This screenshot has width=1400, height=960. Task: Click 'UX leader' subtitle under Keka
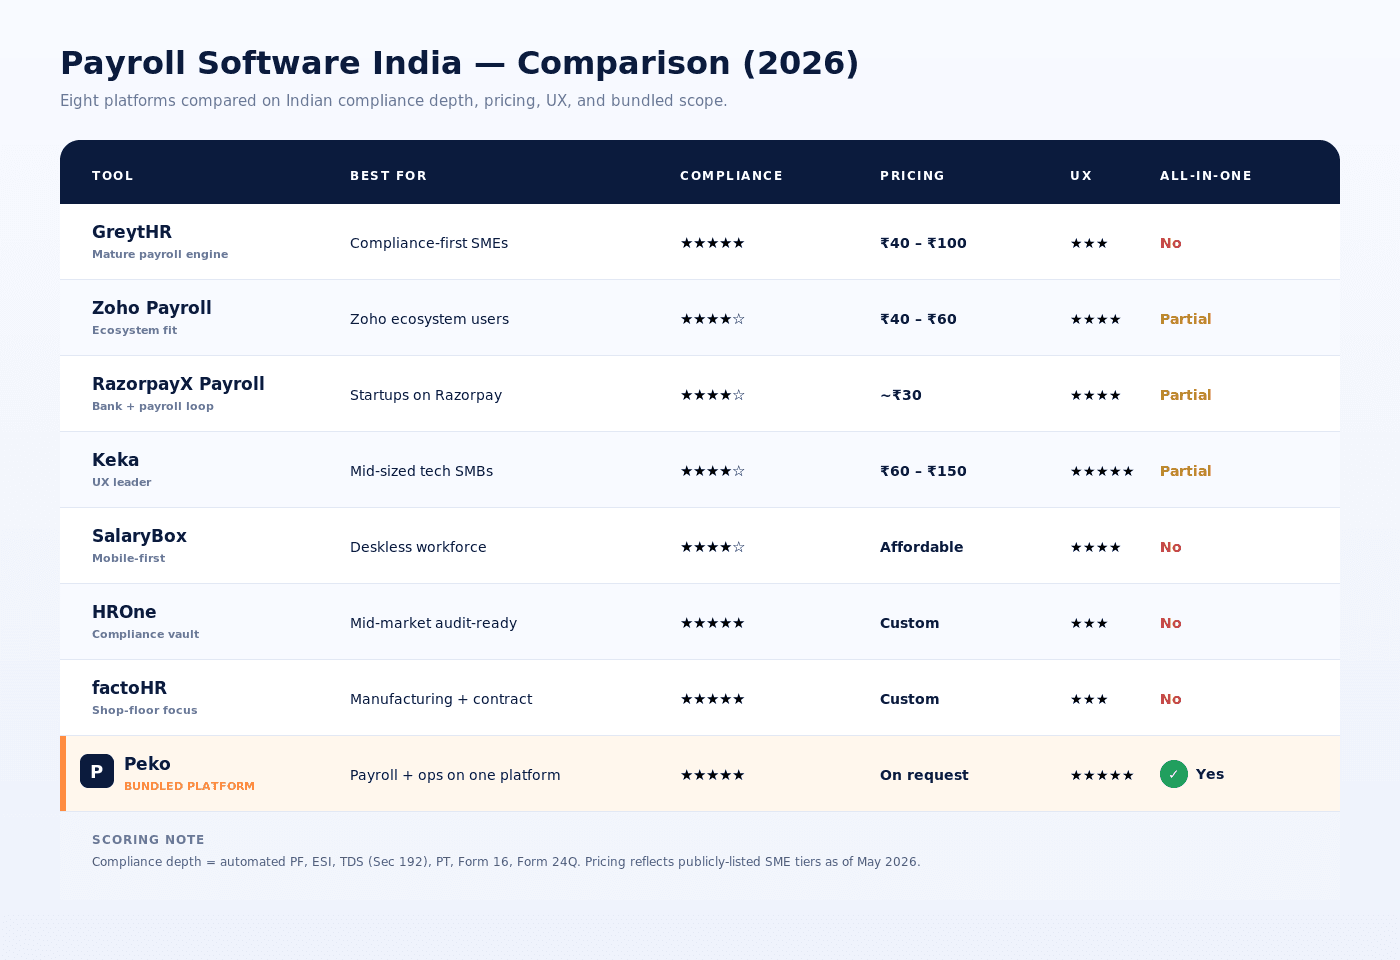coord(122,482)
